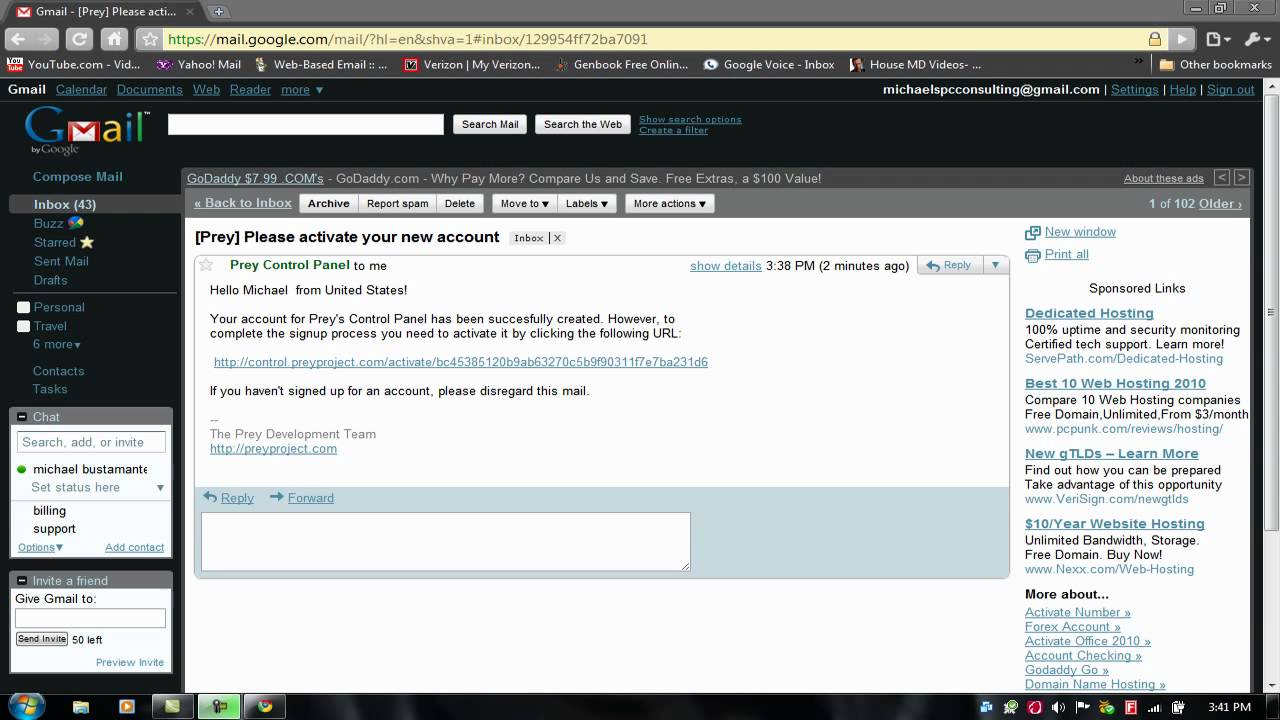Open chat Options menu

[40, 547]
